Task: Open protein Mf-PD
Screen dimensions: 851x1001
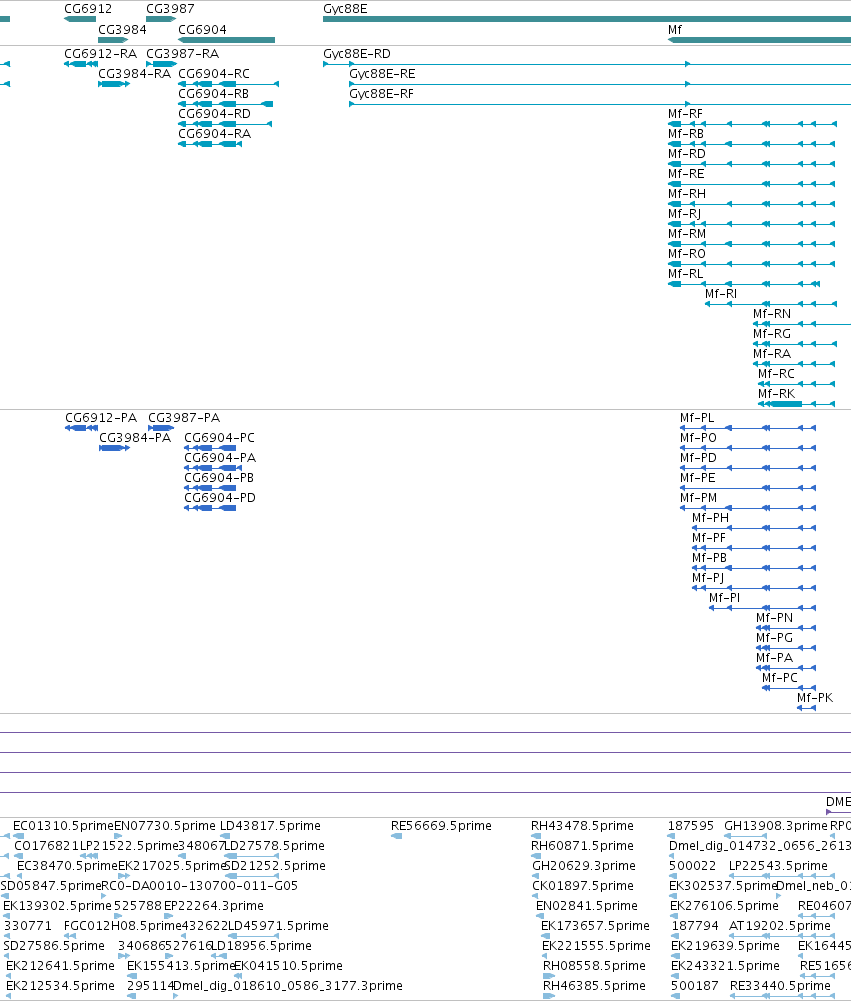Action: pos(698,457)
